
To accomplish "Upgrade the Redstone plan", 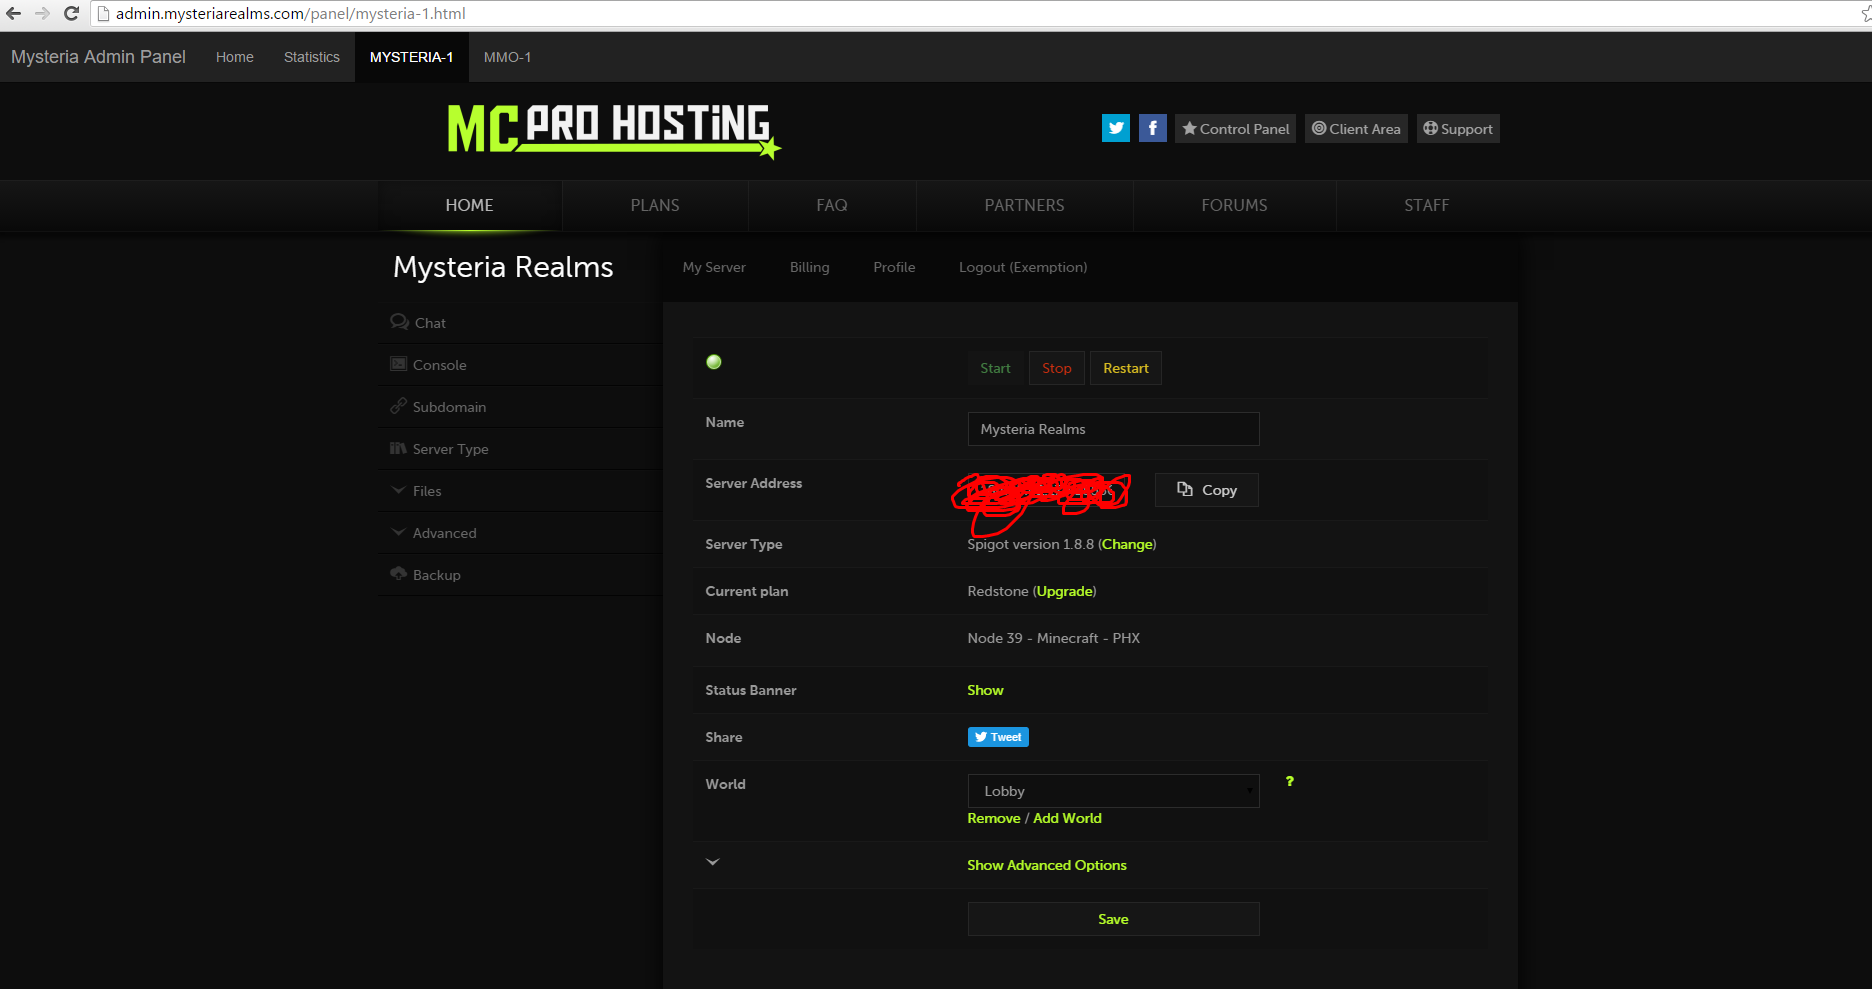I will (x=1063, y=591).
